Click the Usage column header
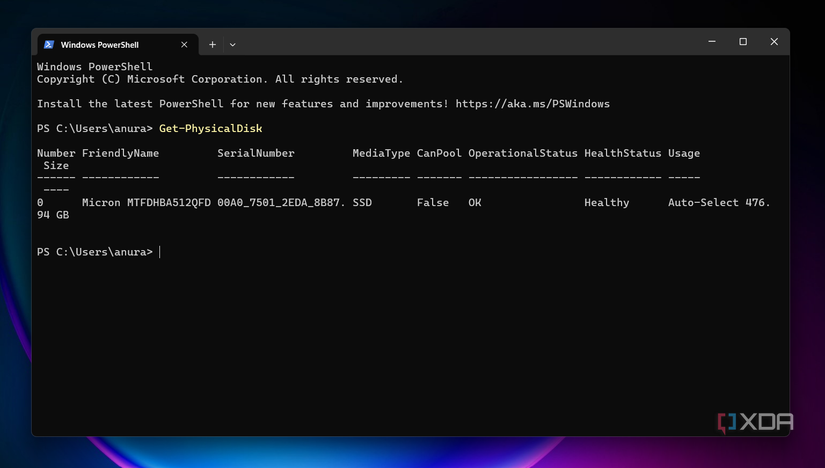Screen dimensions: 825x468 [684, 153]
